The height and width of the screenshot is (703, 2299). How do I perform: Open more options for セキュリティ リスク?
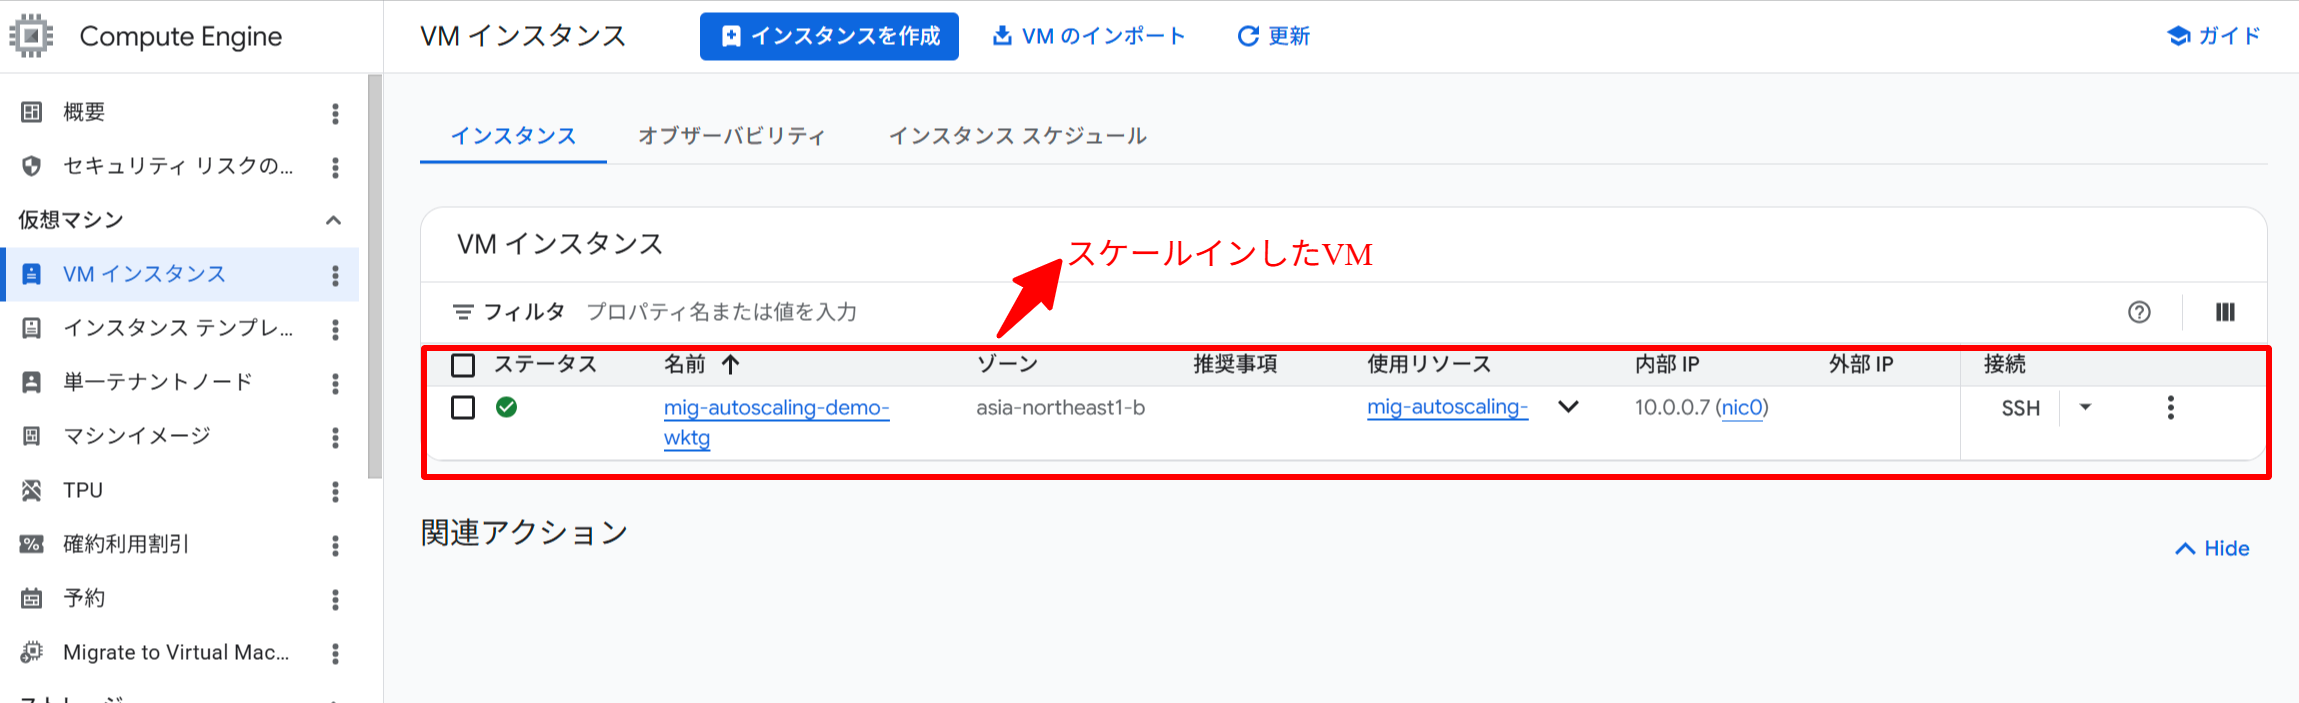(335, 167)
